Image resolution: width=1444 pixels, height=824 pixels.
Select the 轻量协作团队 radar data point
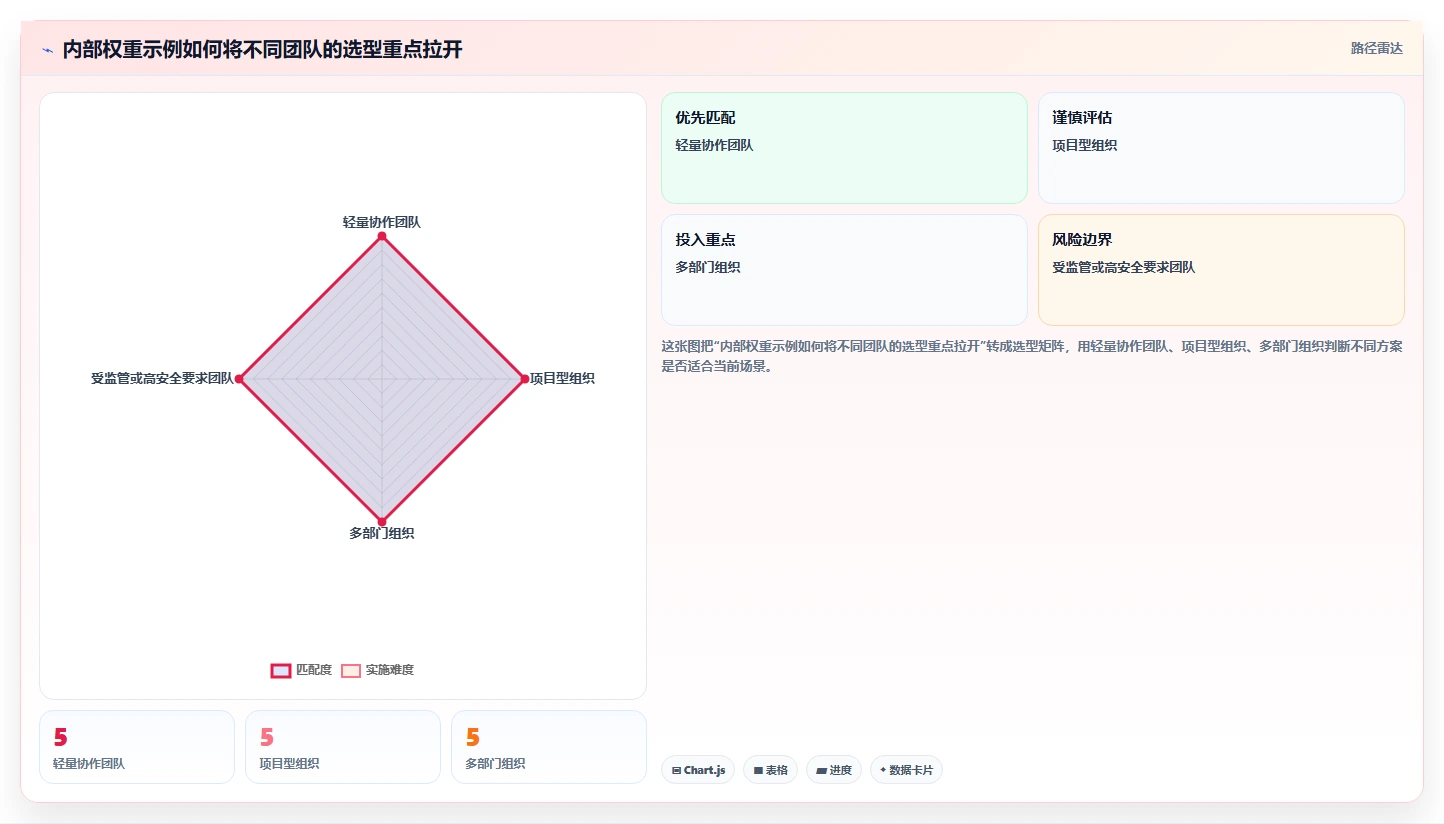coord(382,236)
